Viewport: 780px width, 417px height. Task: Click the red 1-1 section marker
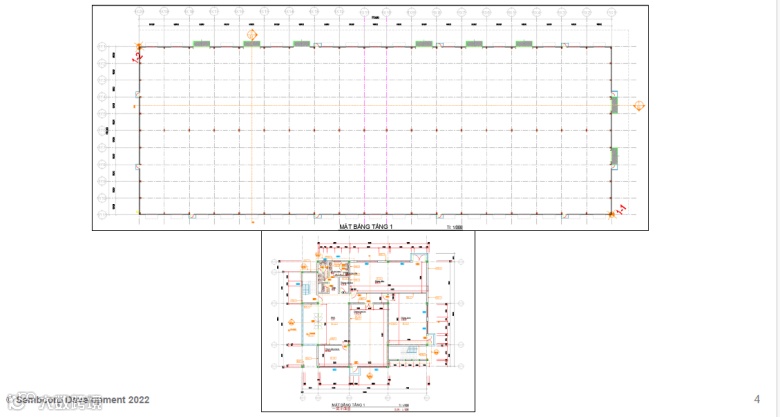620,211
